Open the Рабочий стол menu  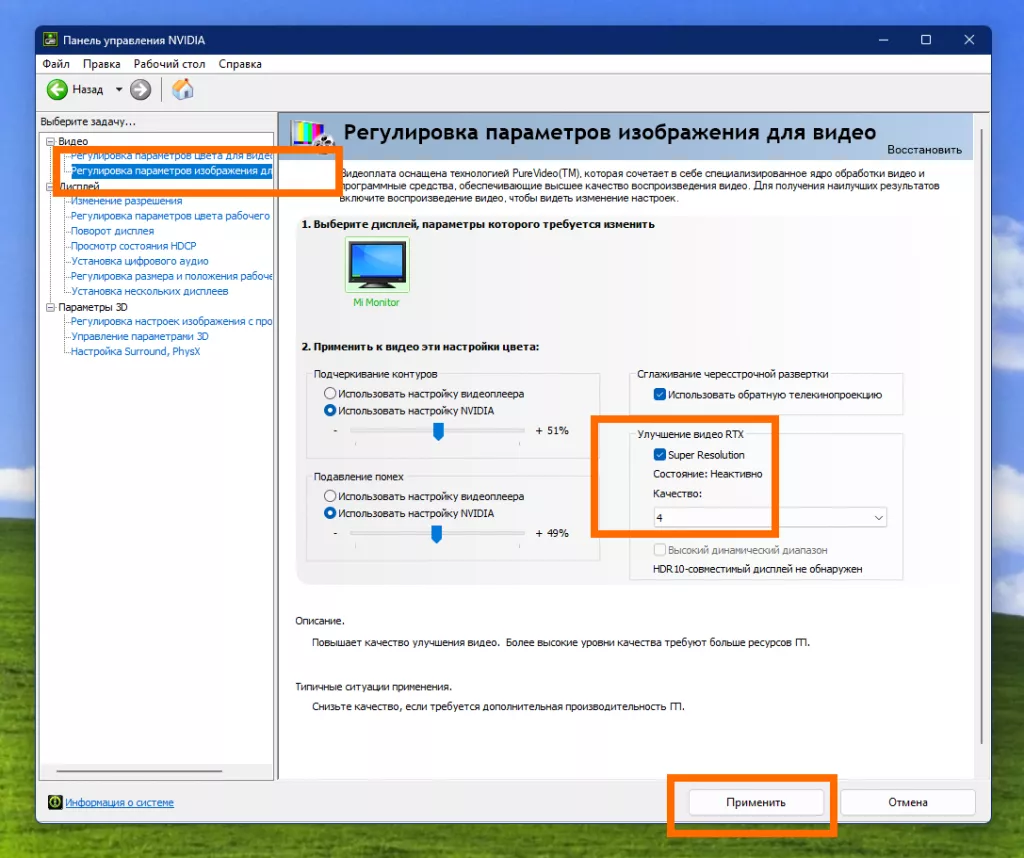(x=169, y=64)
